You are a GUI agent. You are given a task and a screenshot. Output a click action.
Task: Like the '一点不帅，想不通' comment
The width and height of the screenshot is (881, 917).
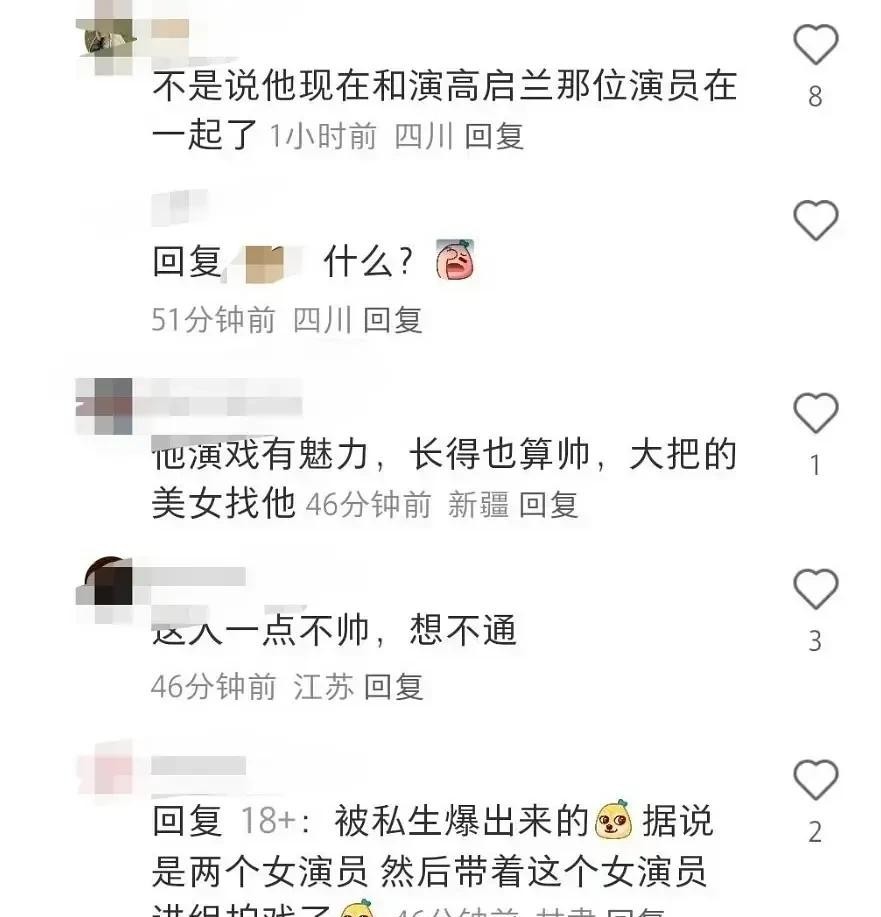815,588
